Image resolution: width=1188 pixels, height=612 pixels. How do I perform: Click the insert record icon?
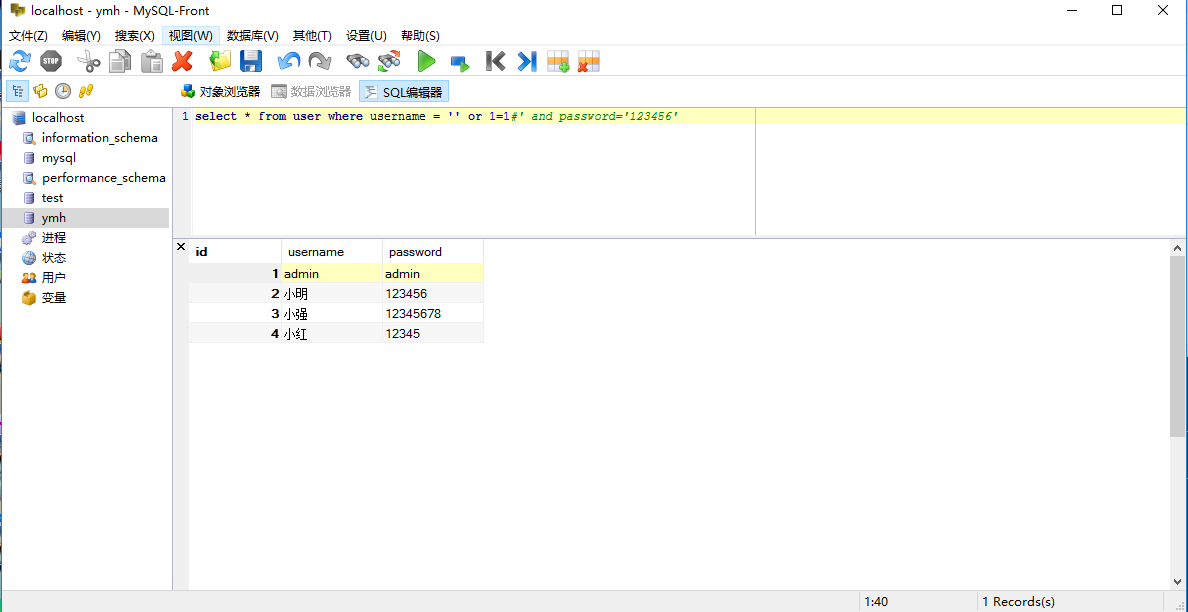point(558,62)
